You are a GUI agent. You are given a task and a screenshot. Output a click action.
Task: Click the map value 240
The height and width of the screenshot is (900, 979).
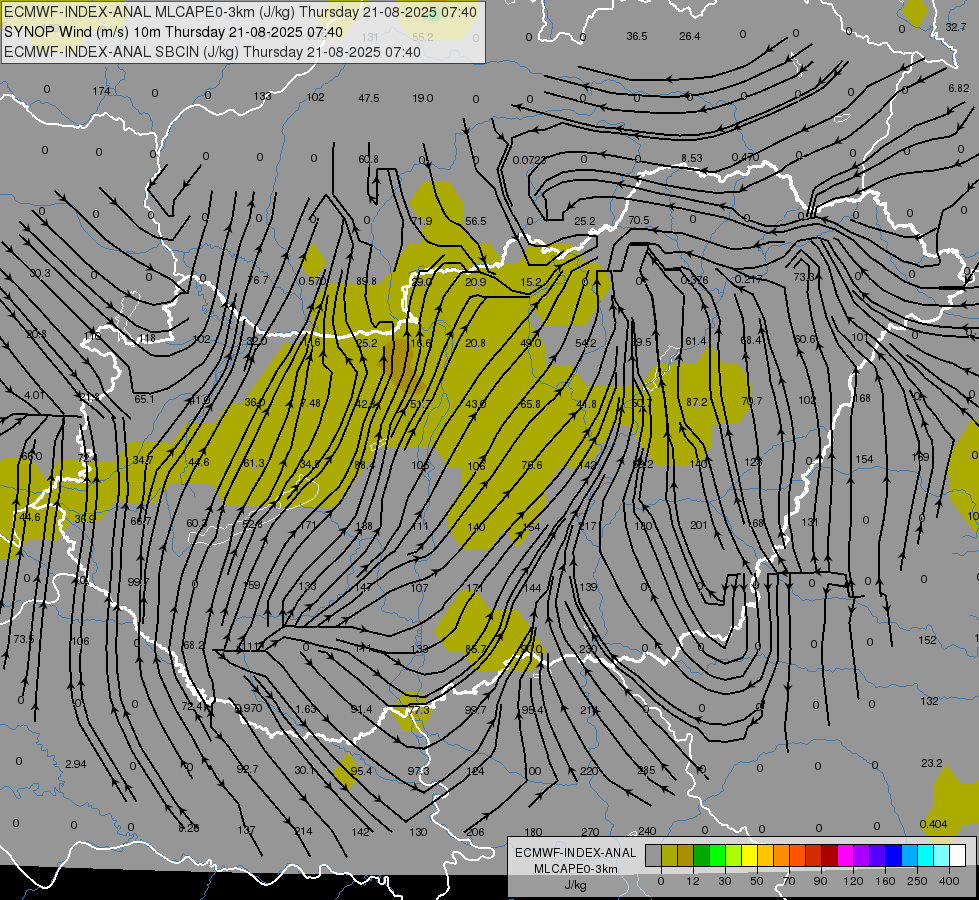click(x=647, y=831)
